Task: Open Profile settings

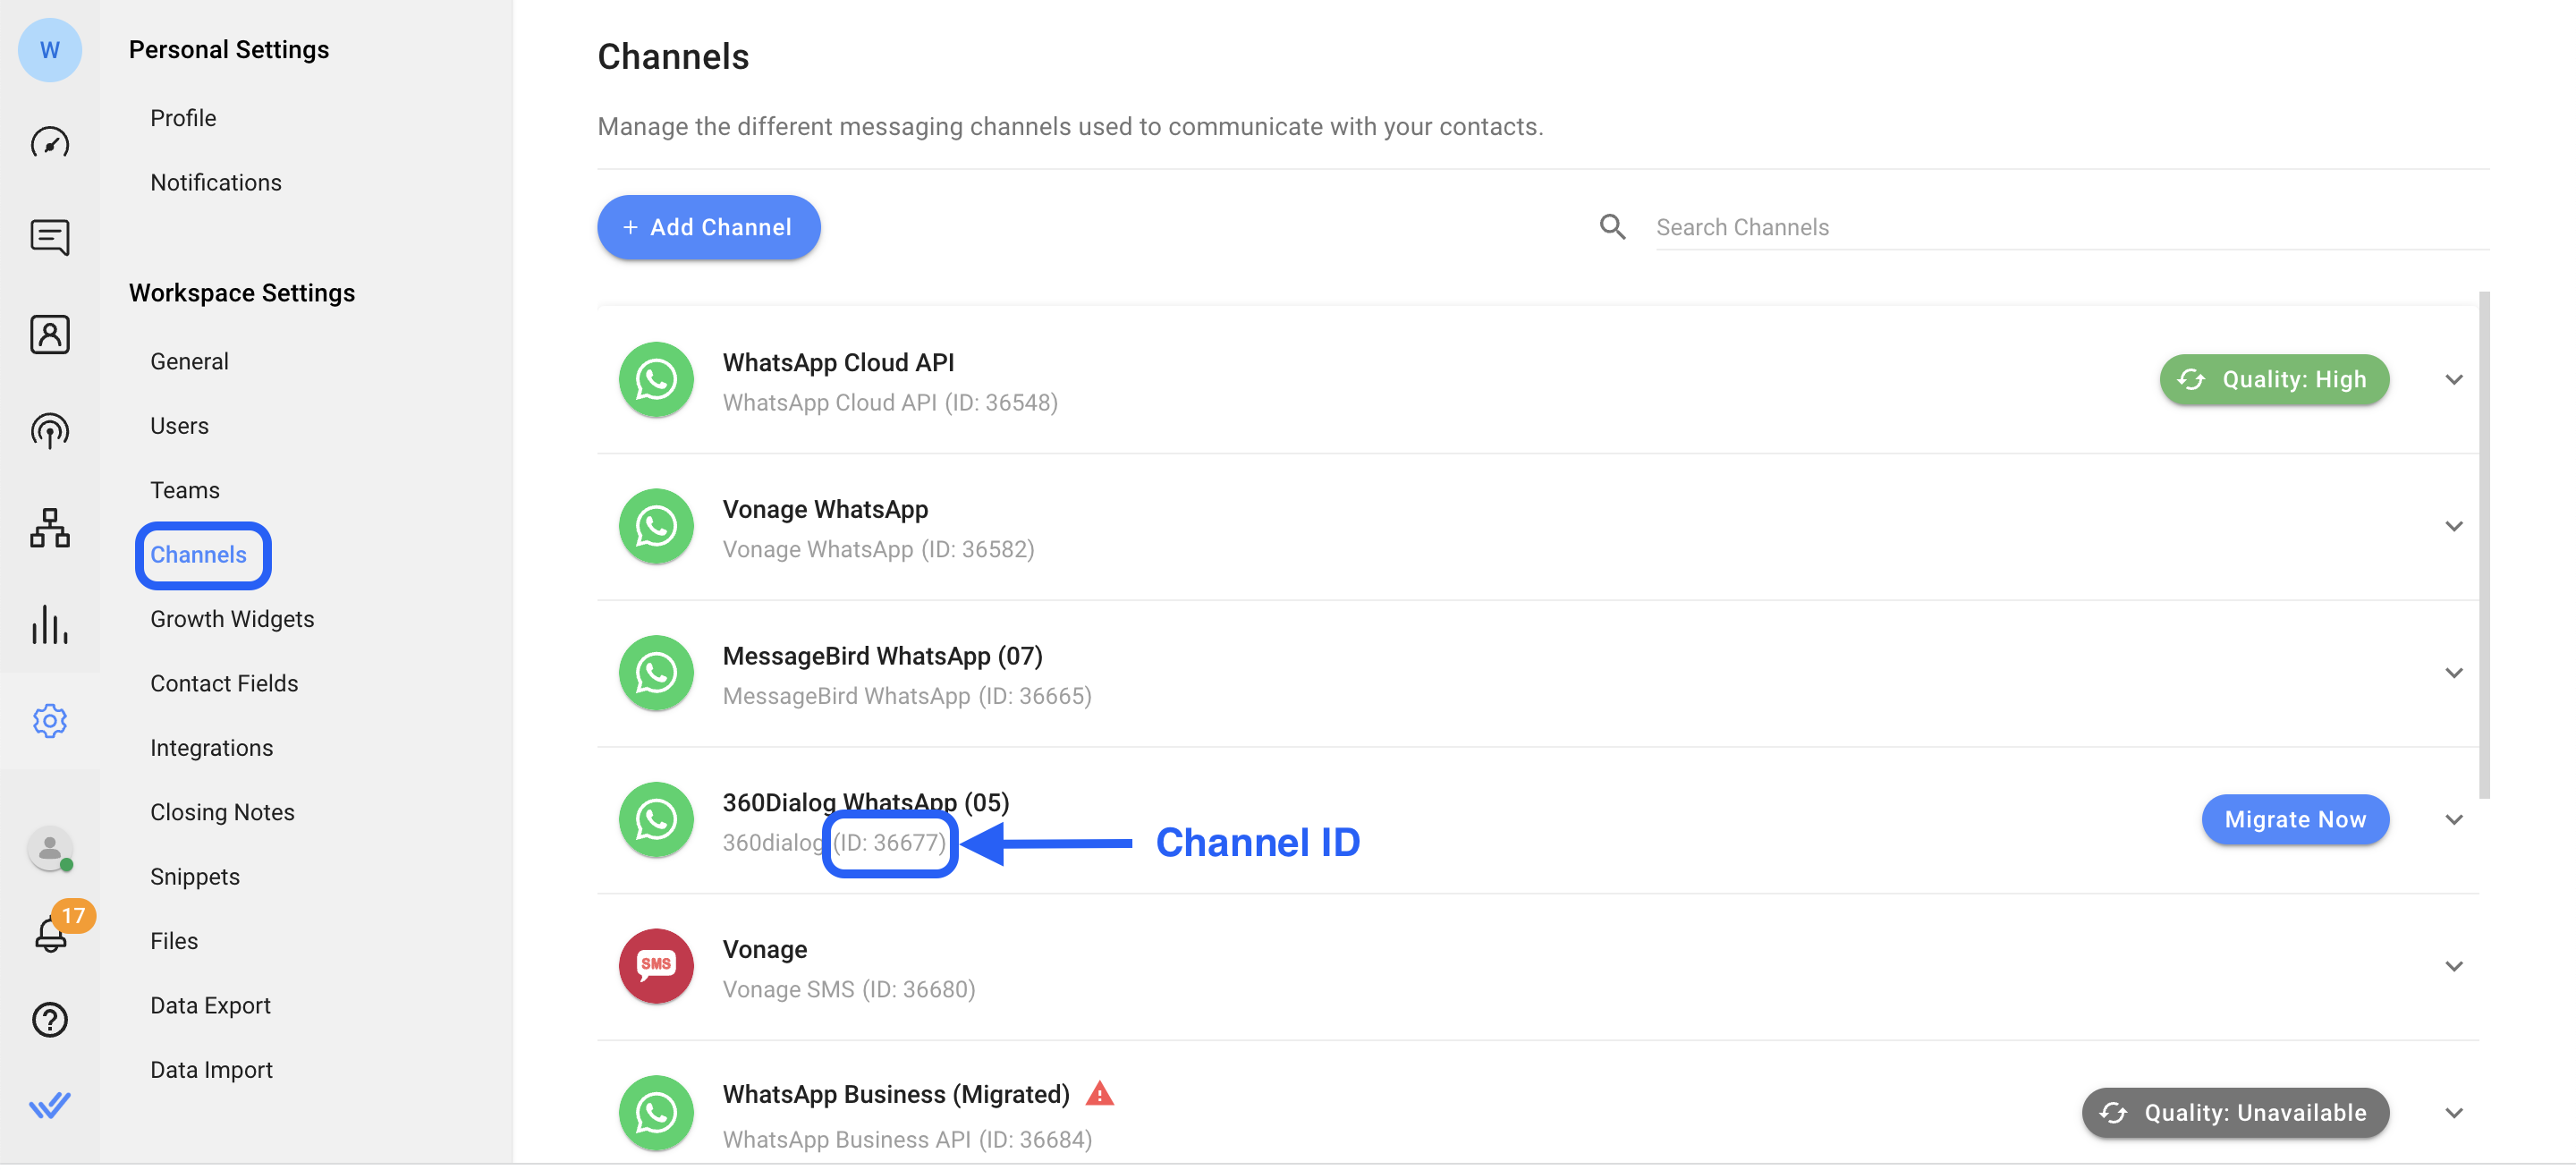Action: 183,118
